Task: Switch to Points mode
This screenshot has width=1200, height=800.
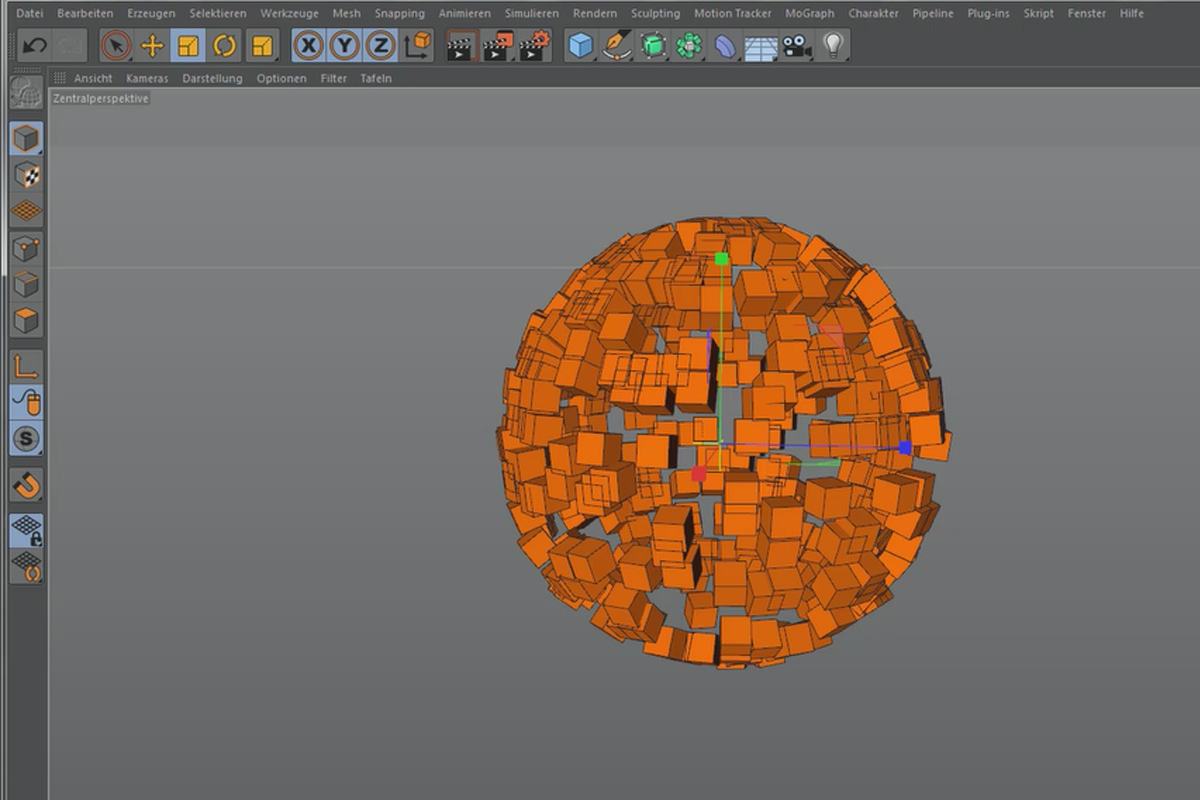Action: (26, 249)
